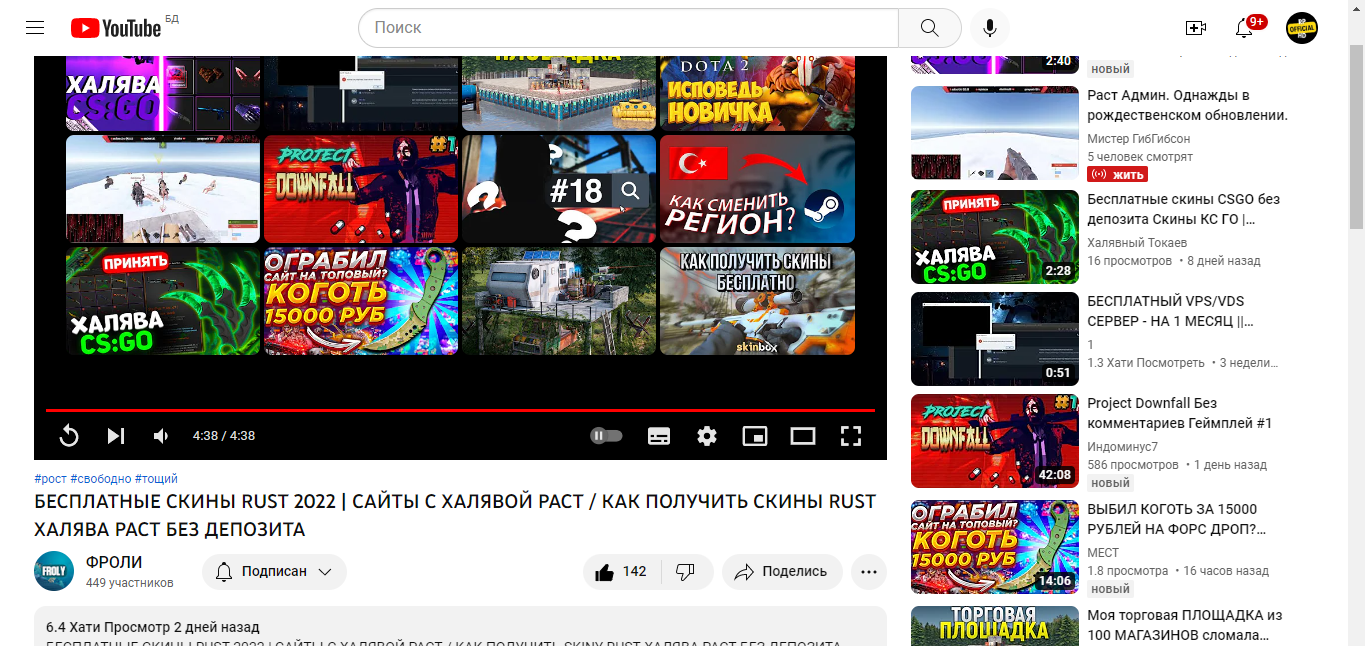Open the hamburger guide menu
This screenshot has height=646, width=1365.
35,27
